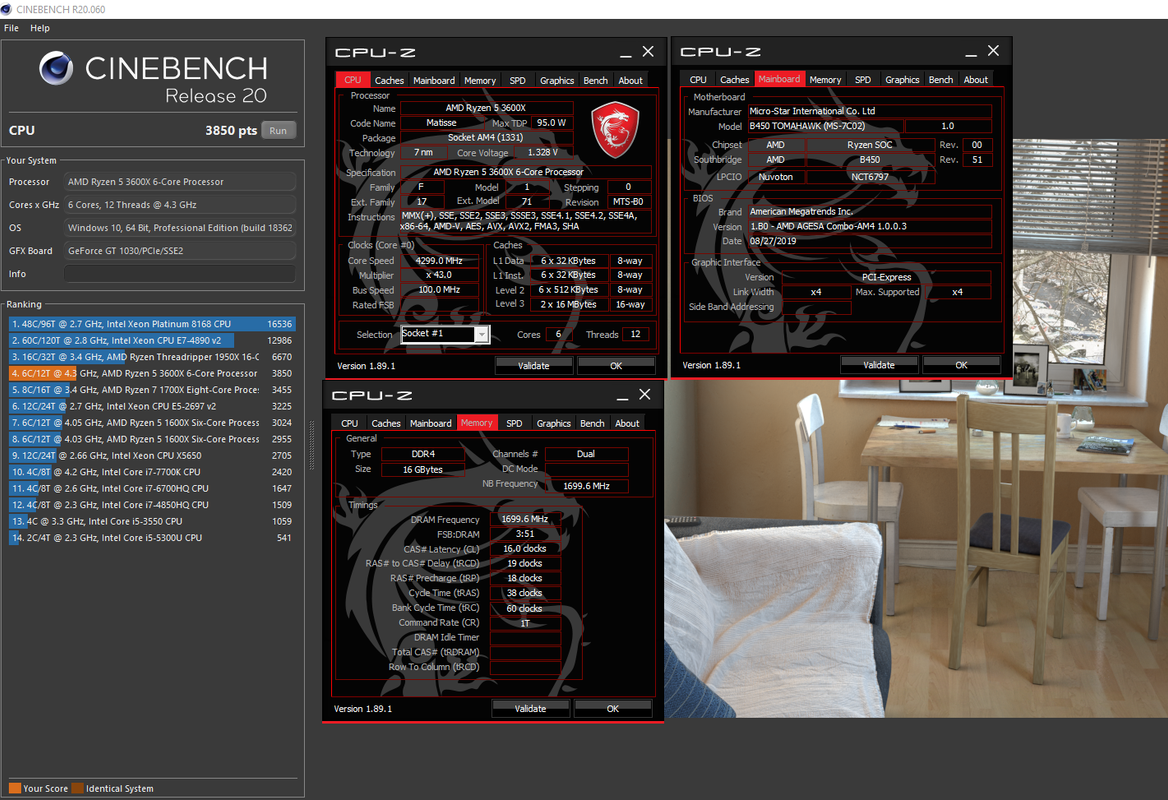Open Bench tab in CPU window
1168x800 pixels.
tap(595, 80)
